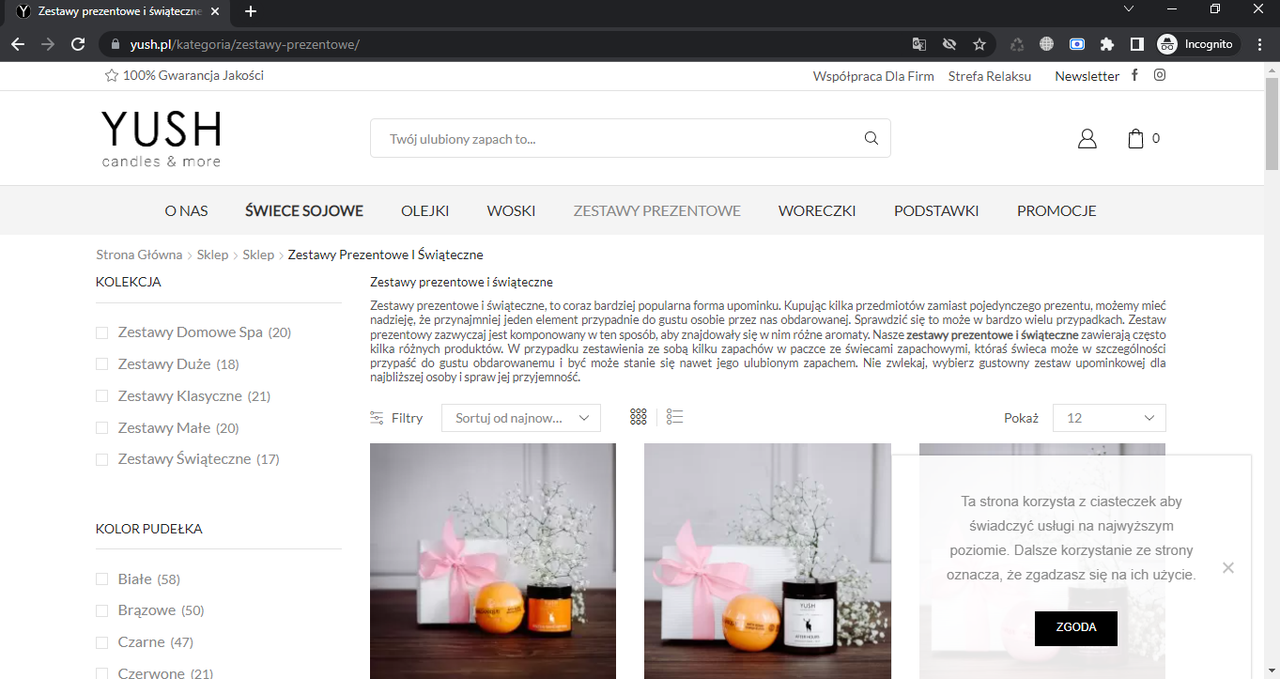
Task: Open the Newsletter link
Action: [1087, 76]
